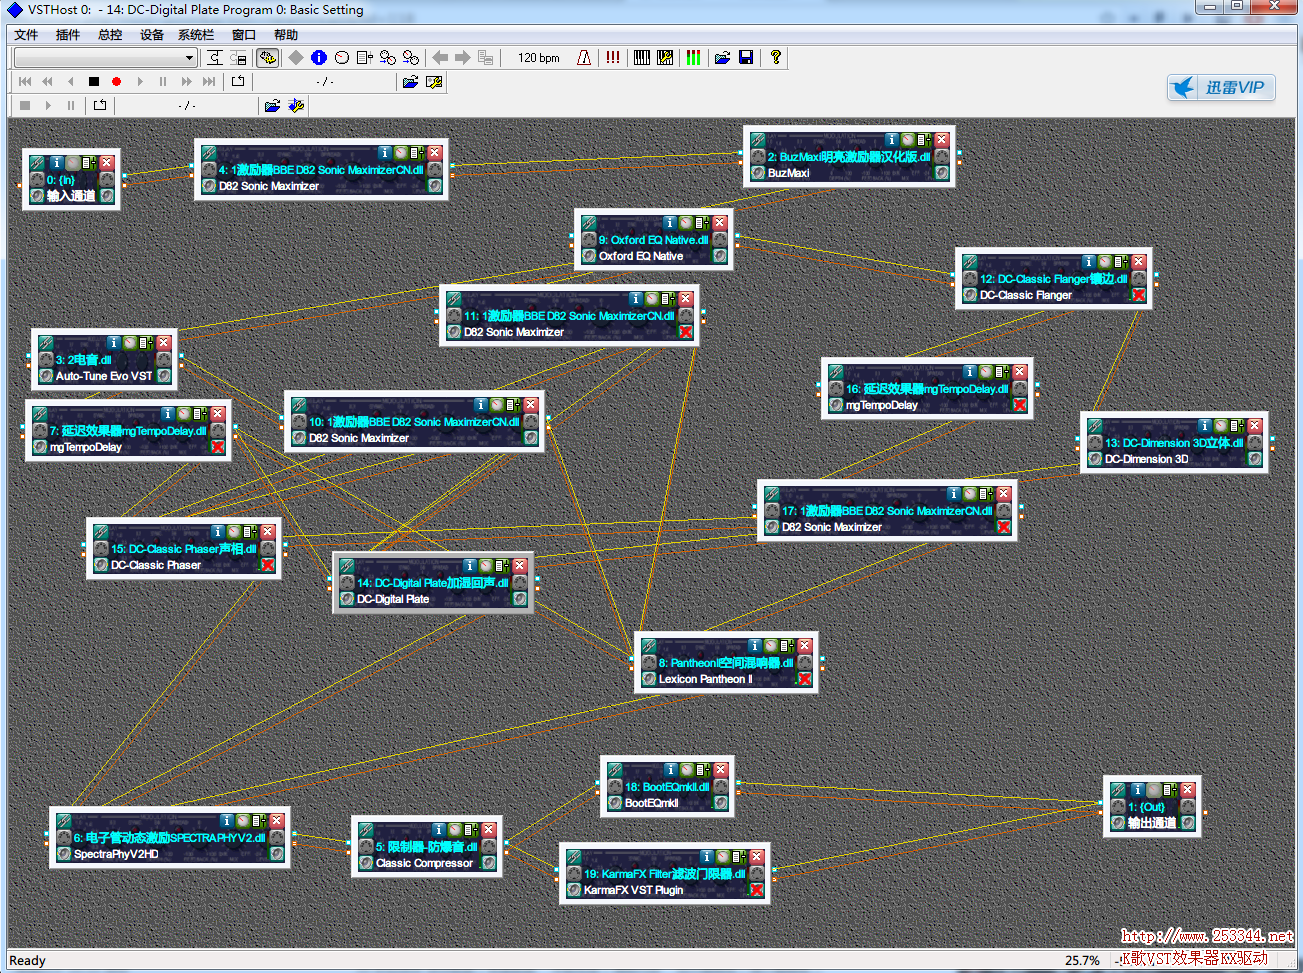The image size is (1303, 973).
Task: Click skip to start button in transport bar
Action: pyautogui.click(x=25, y=82)
